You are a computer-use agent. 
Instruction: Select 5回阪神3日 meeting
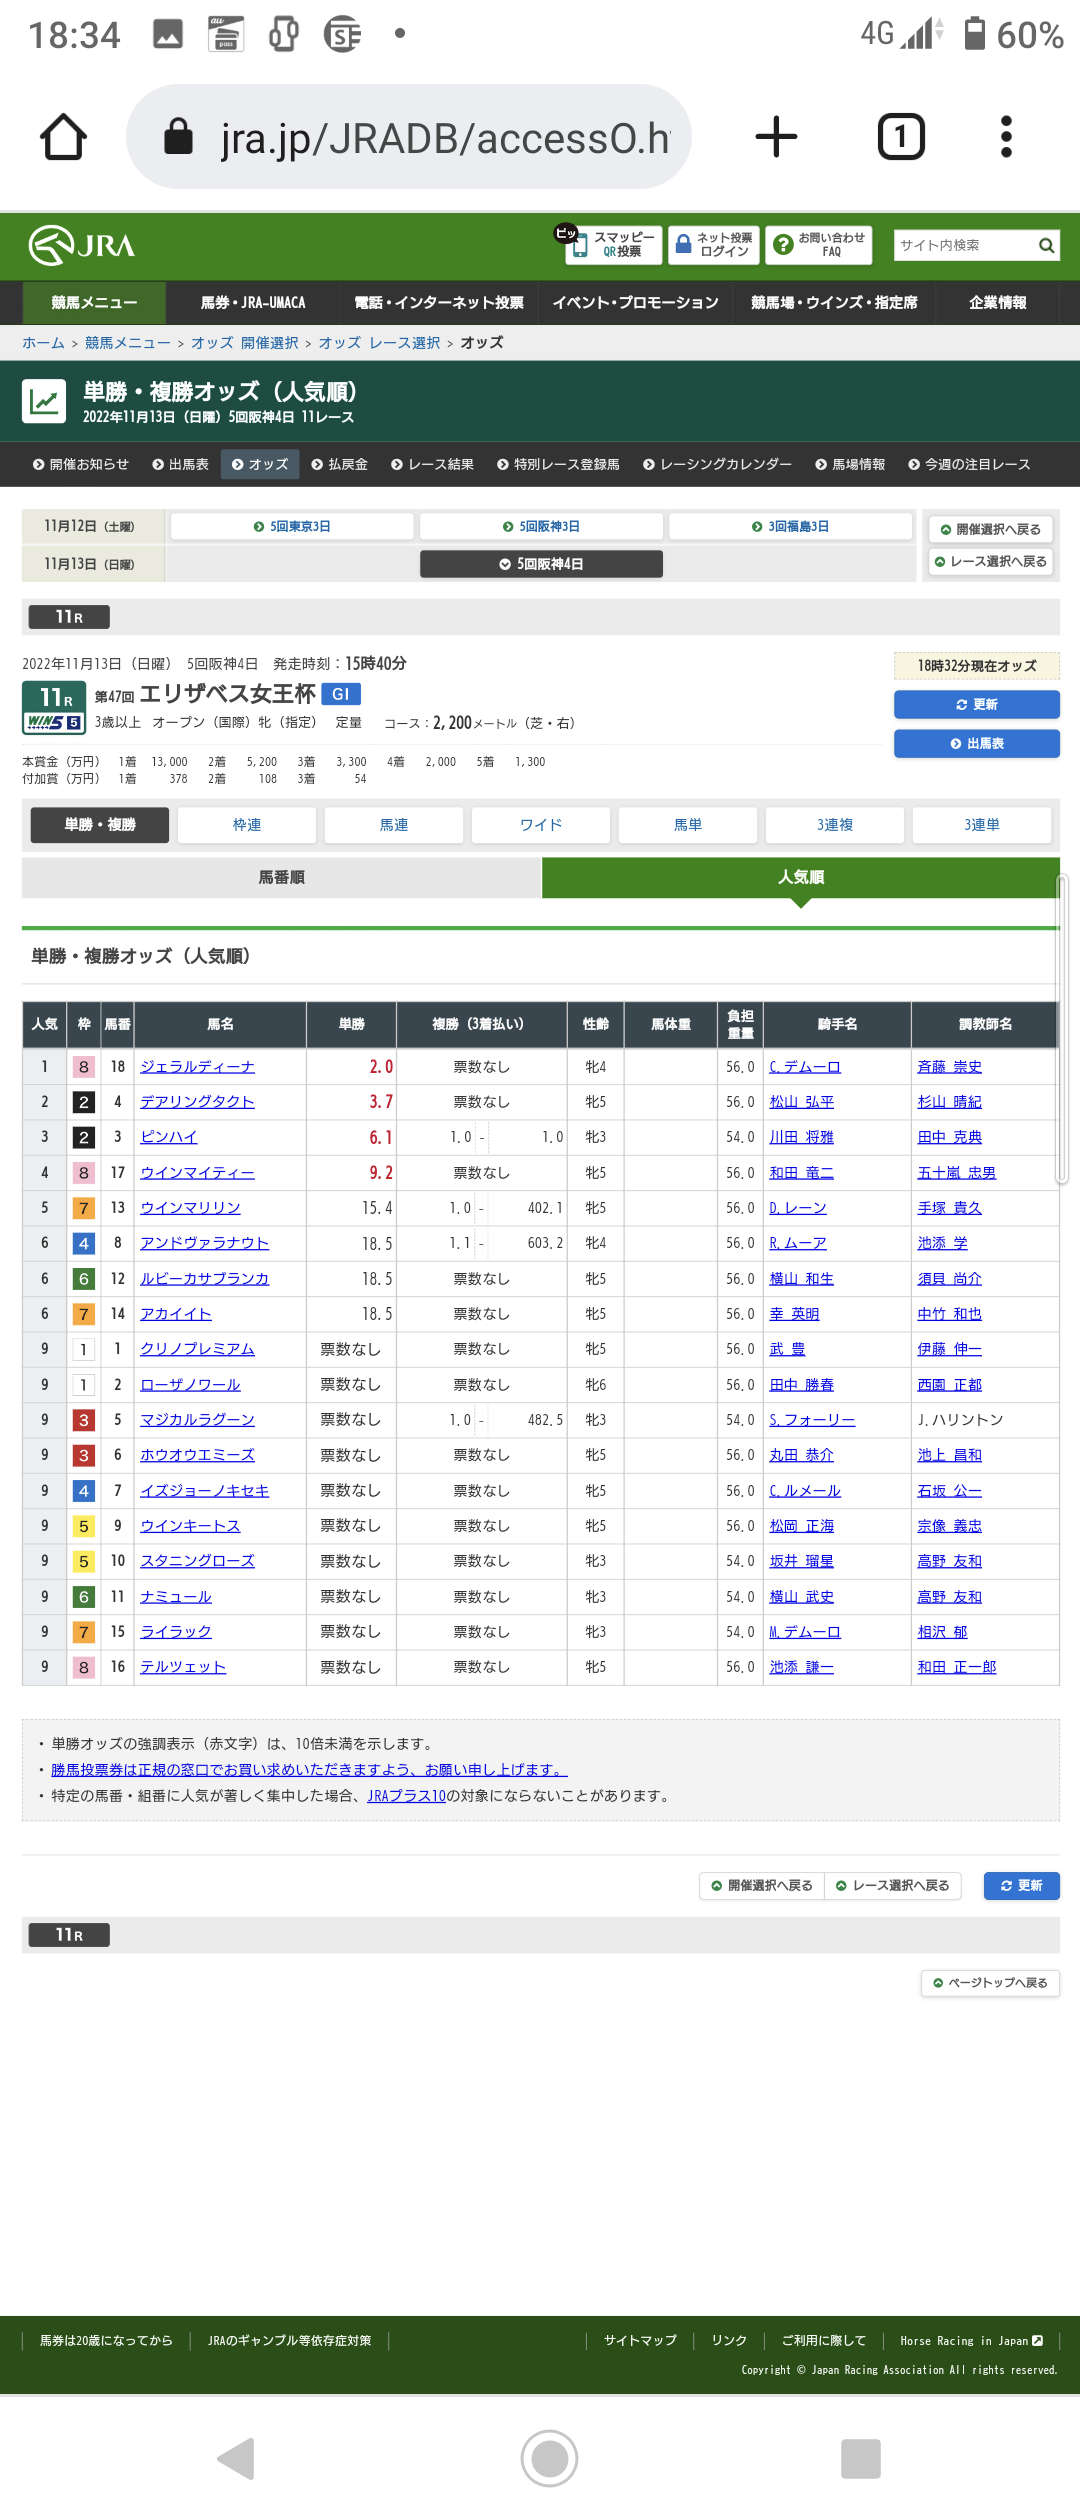(x=541, y=526)
